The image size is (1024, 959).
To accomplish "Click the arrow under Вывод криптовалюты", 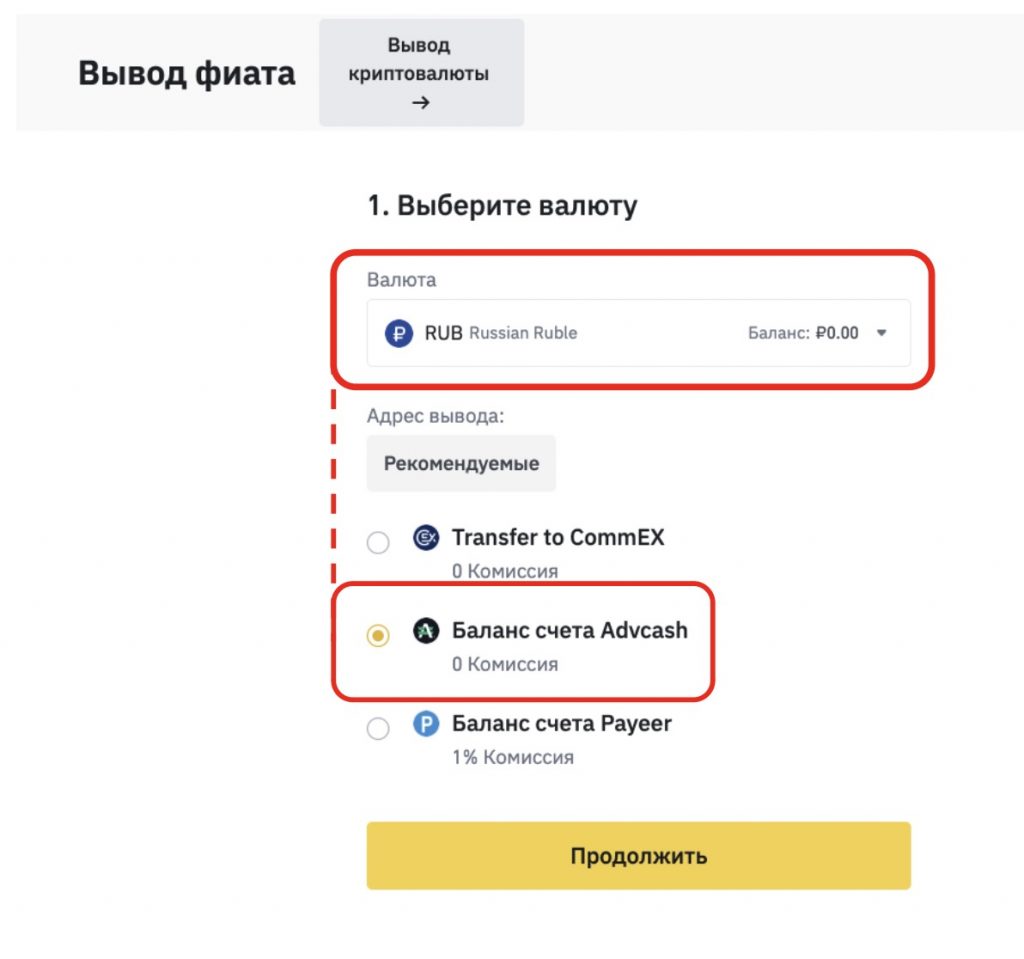I will [x=421, y=102].
